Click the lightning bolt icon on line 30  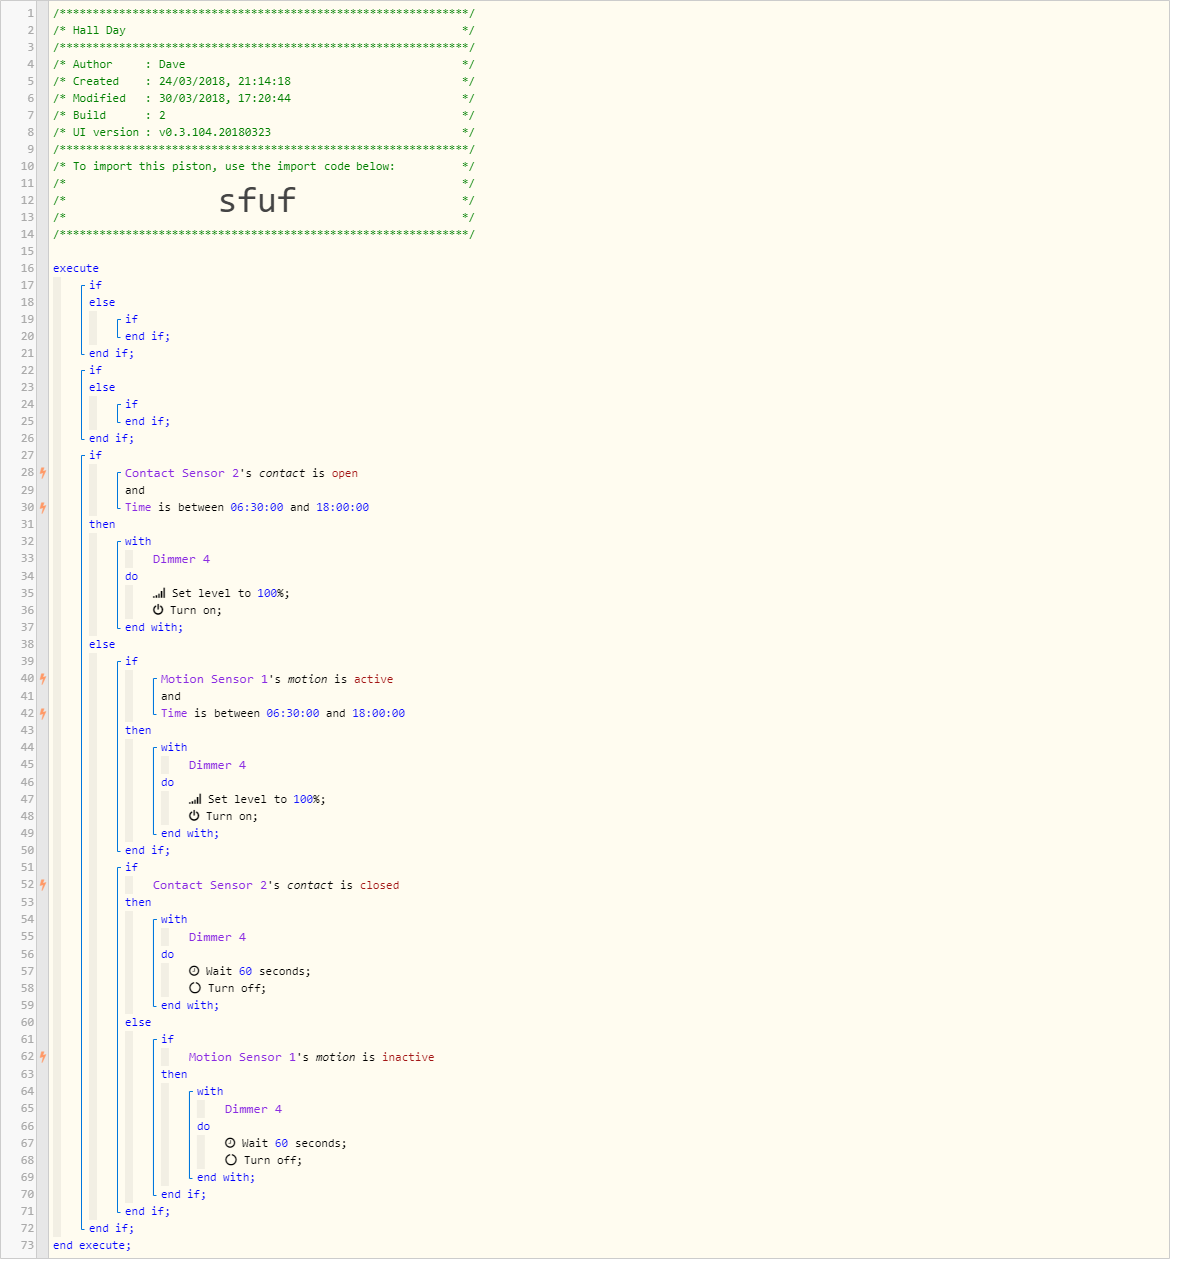pos(43,507)
